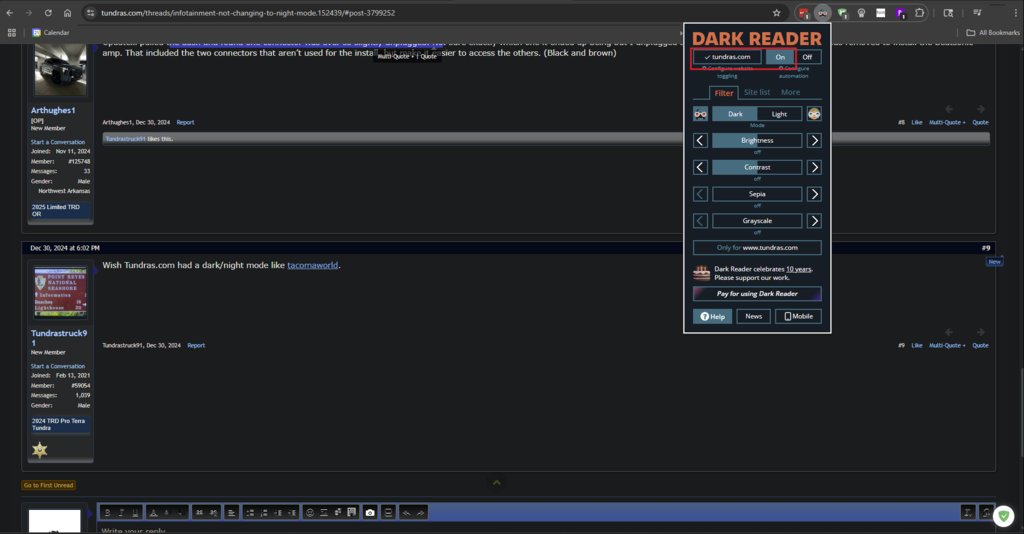Viewport: 1024px width, 534px height.
Task: Open the '10 years' link in Dark Reader
Action: (798, 269)
